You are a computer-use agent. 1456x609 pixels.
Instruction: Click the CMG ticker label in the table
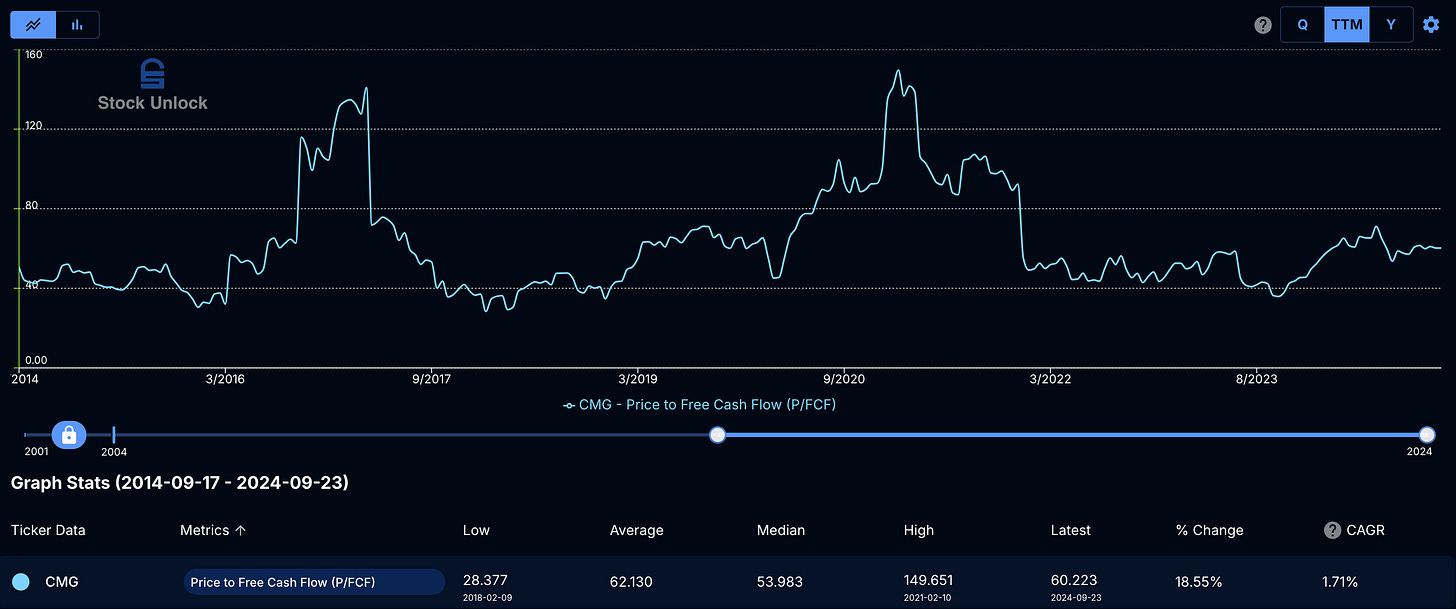click(x=61, y=582)
